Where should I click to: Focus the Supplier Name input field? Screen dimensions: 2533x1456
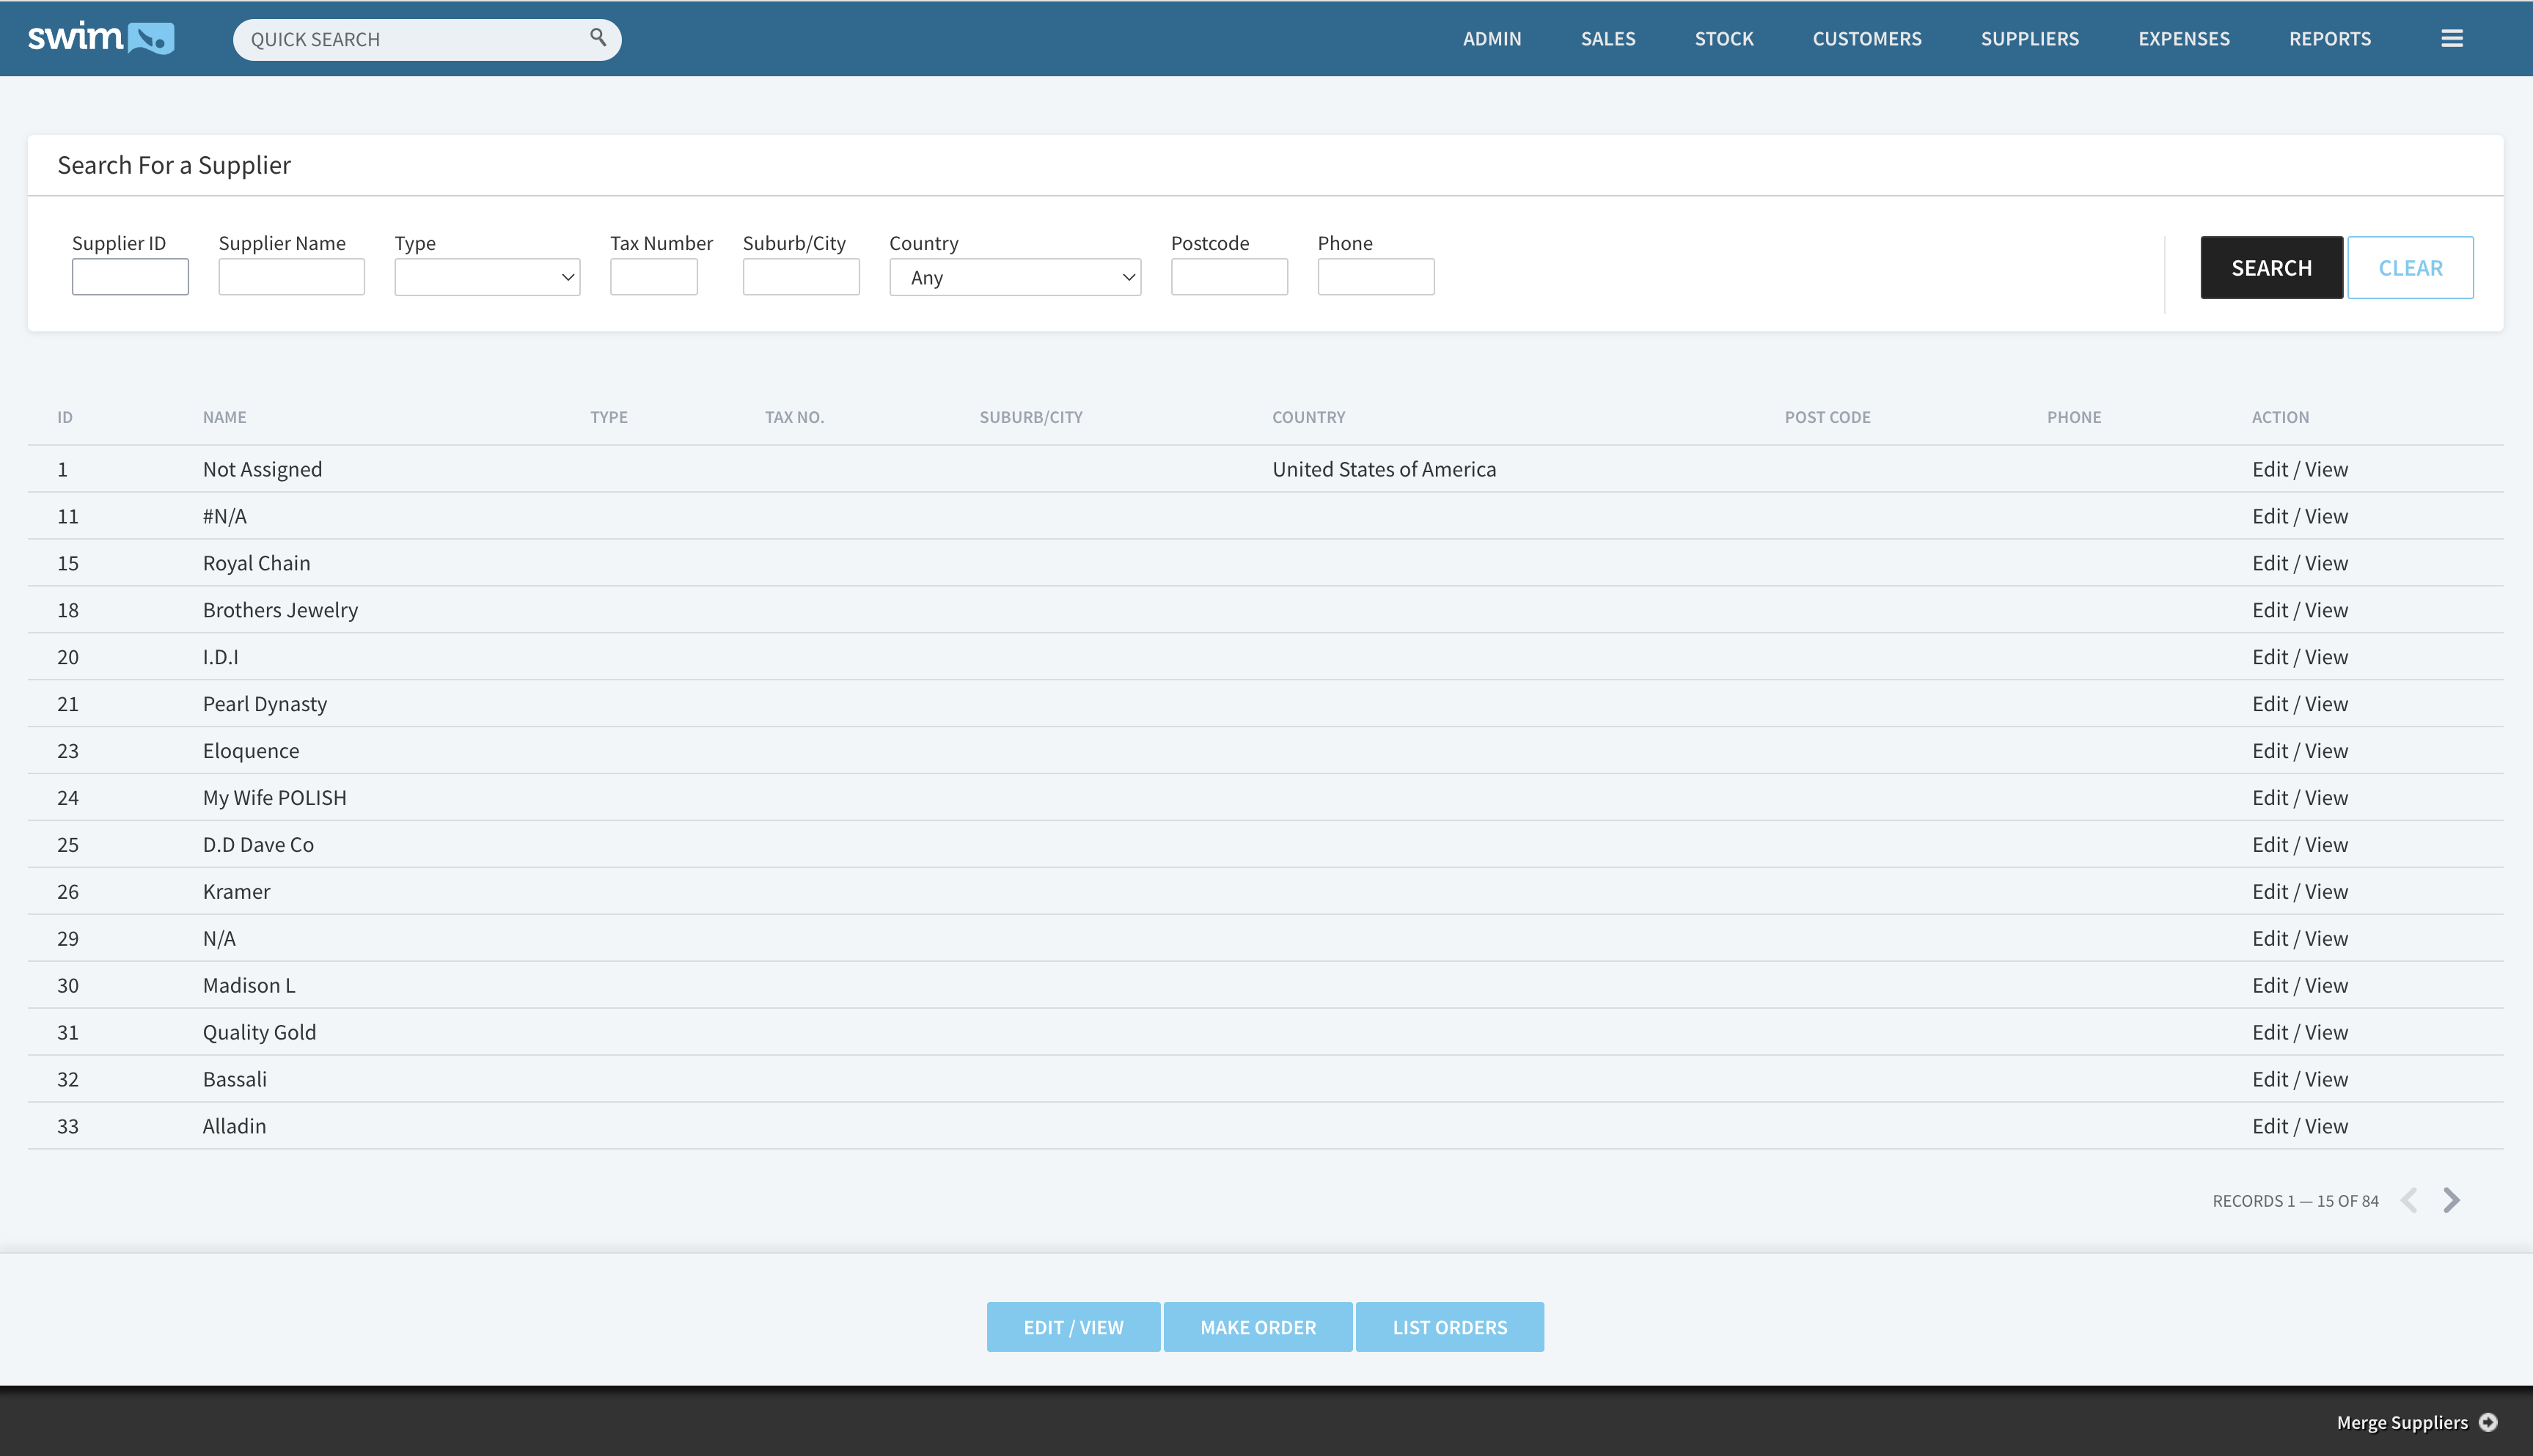[x=291, y=277]
